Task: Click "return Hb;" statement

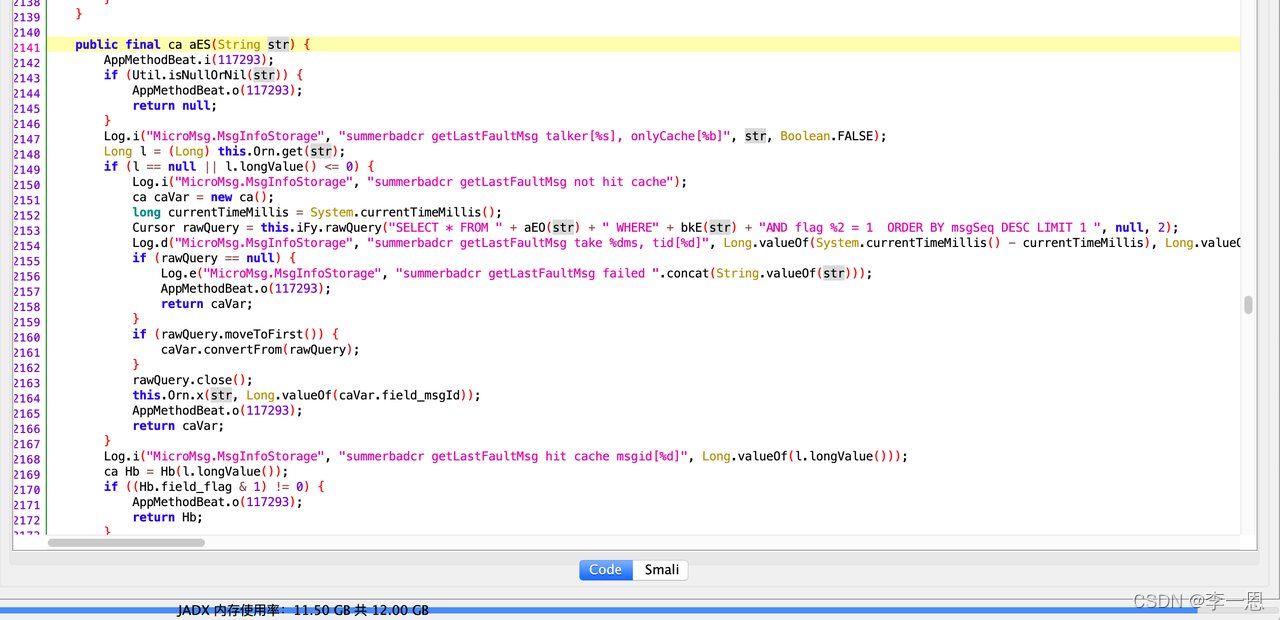Action: pos(167,517)
